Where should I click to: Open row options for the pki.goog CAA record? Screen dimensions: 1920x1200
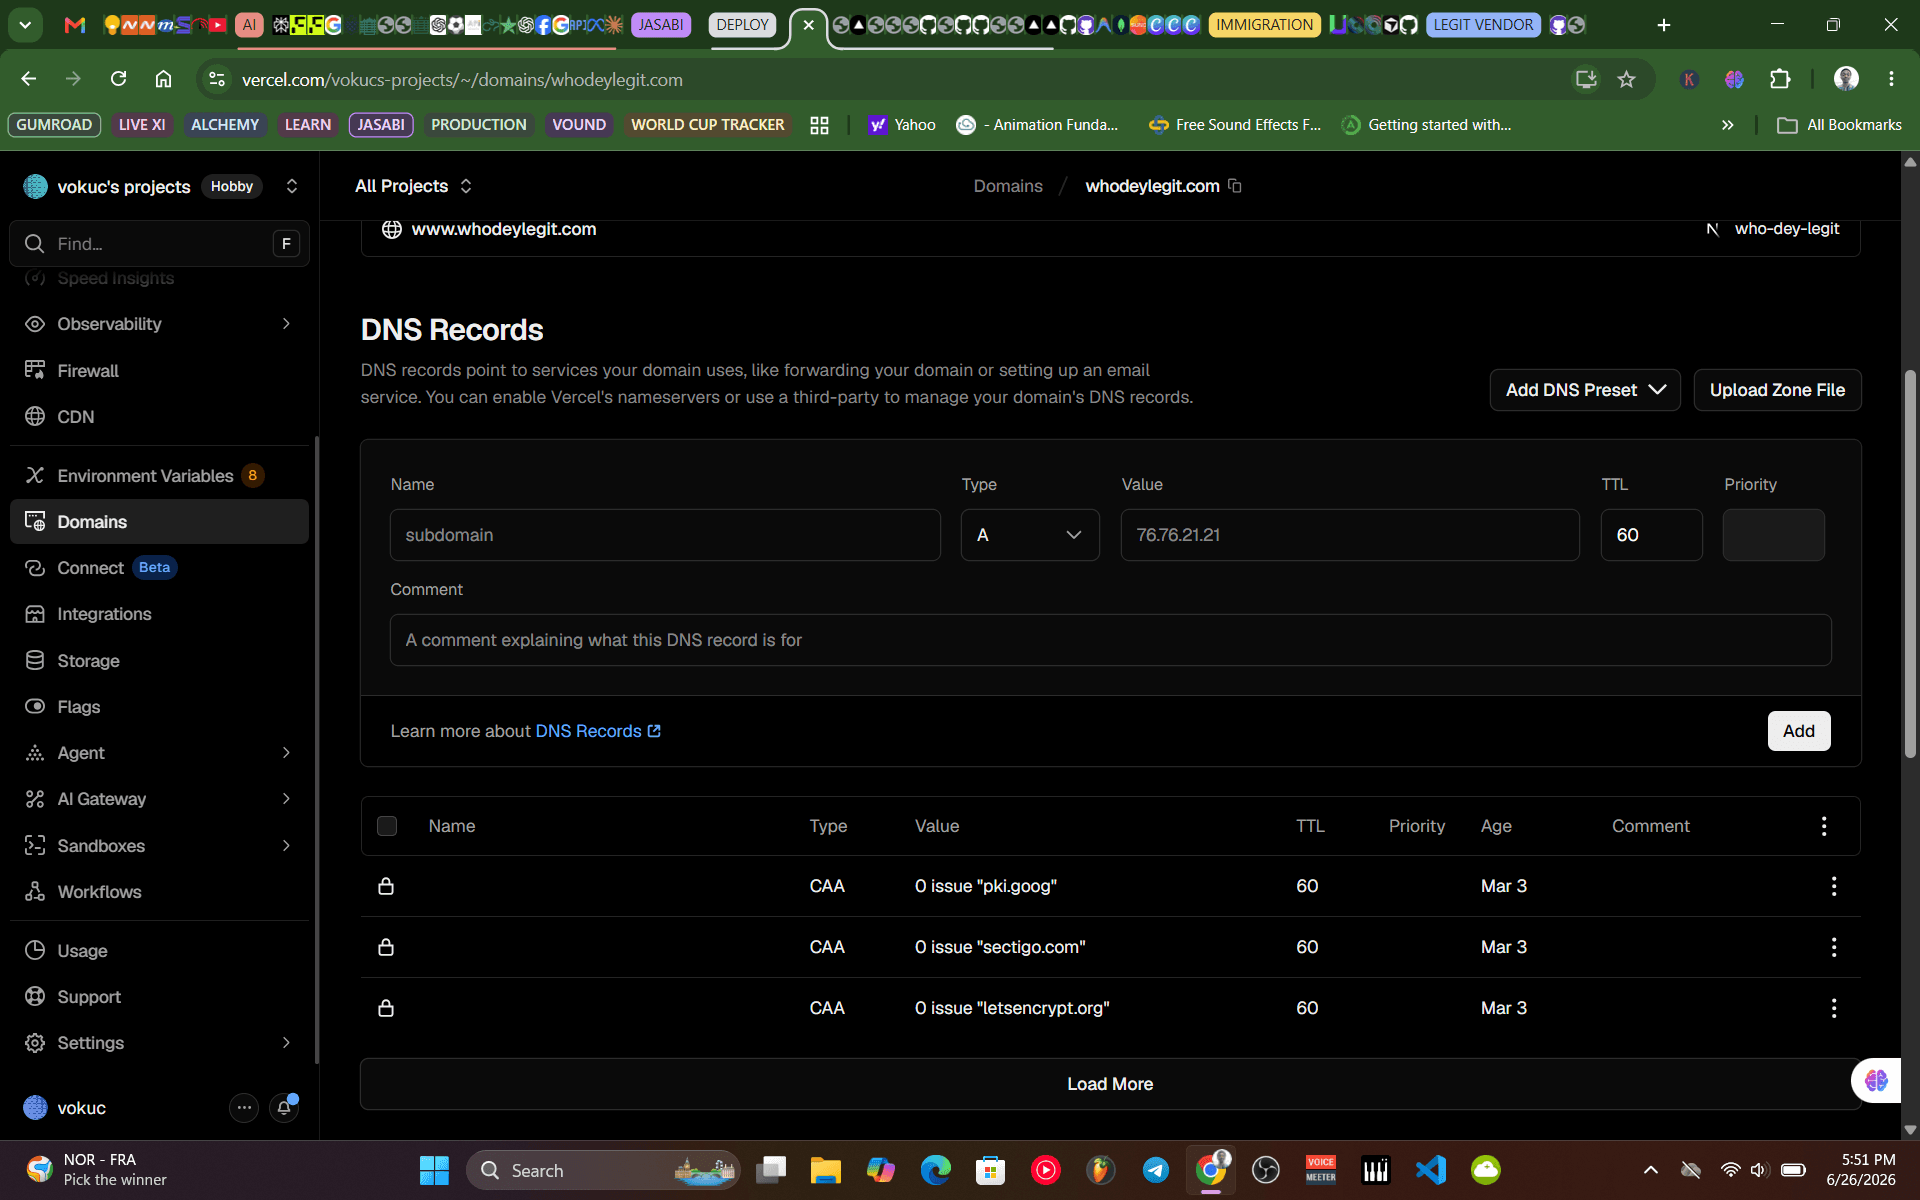(1834, 886)
